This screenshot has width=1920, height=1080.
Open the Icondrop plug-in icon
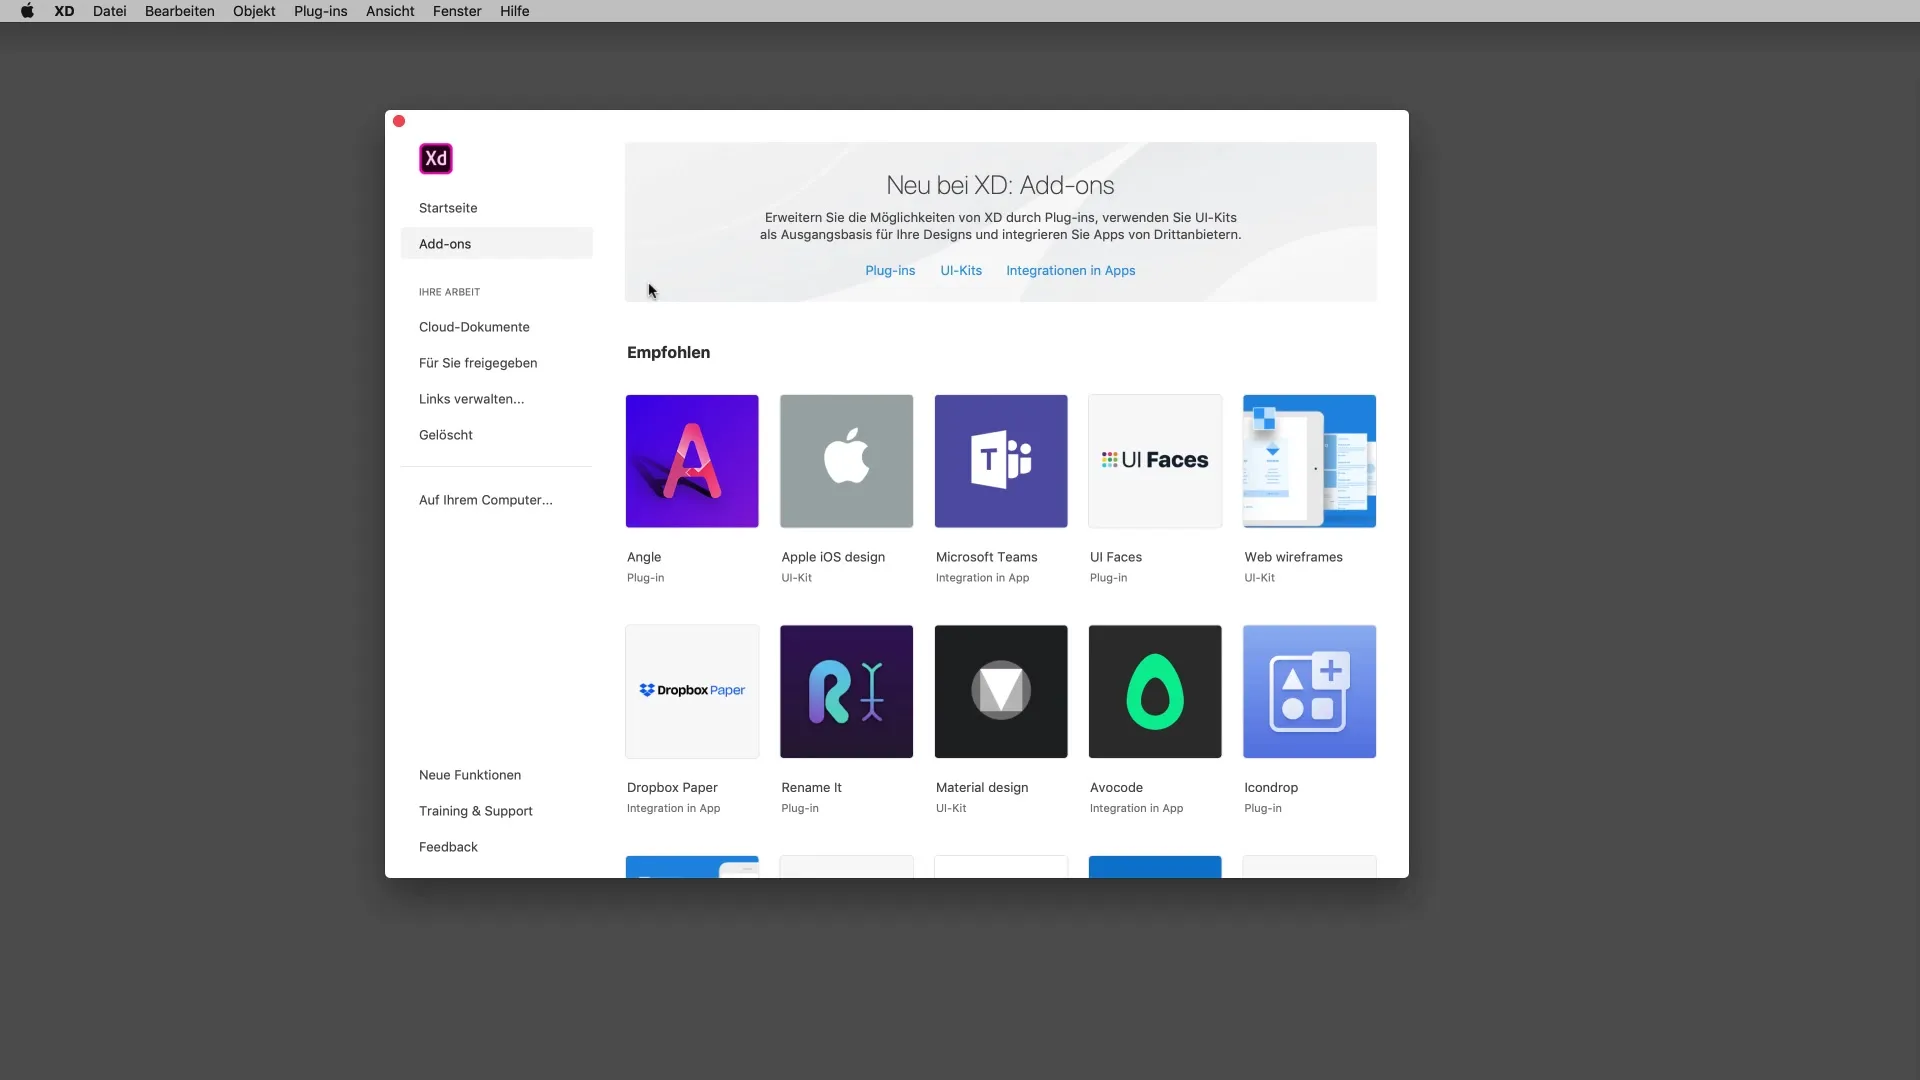[1309, 692]
